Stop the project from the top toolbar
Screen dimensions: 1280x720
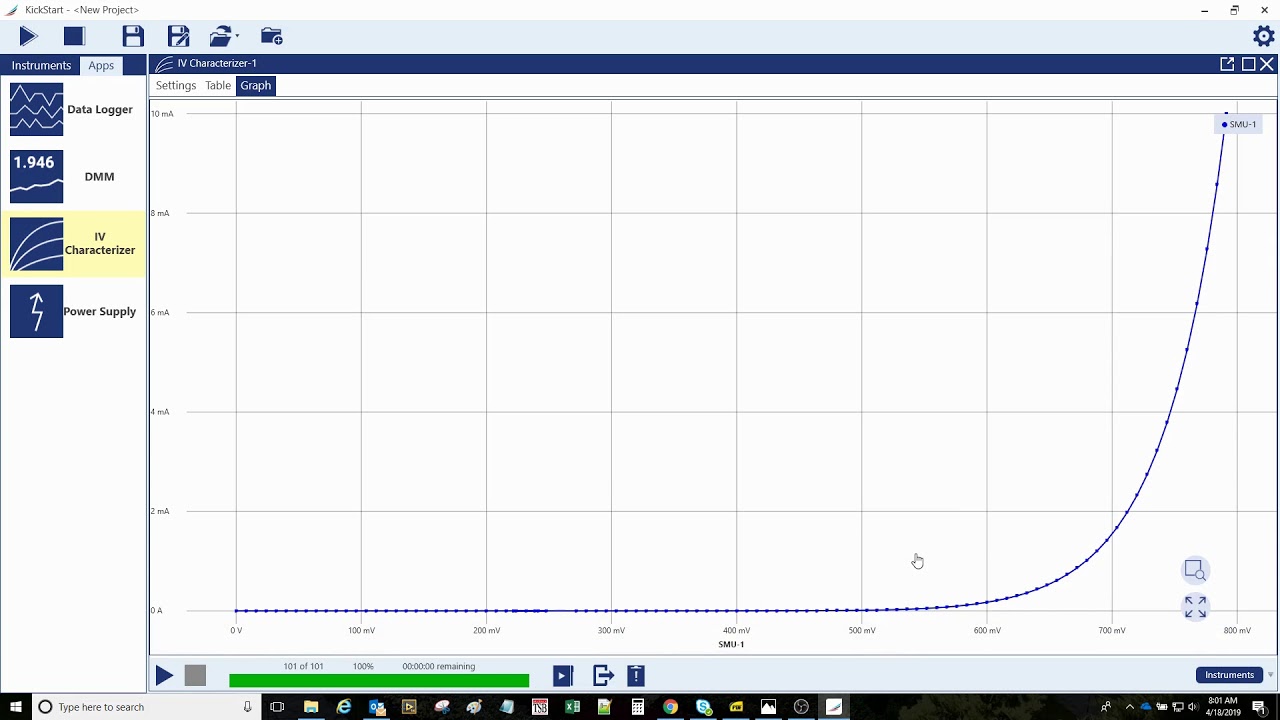(74, 37)
